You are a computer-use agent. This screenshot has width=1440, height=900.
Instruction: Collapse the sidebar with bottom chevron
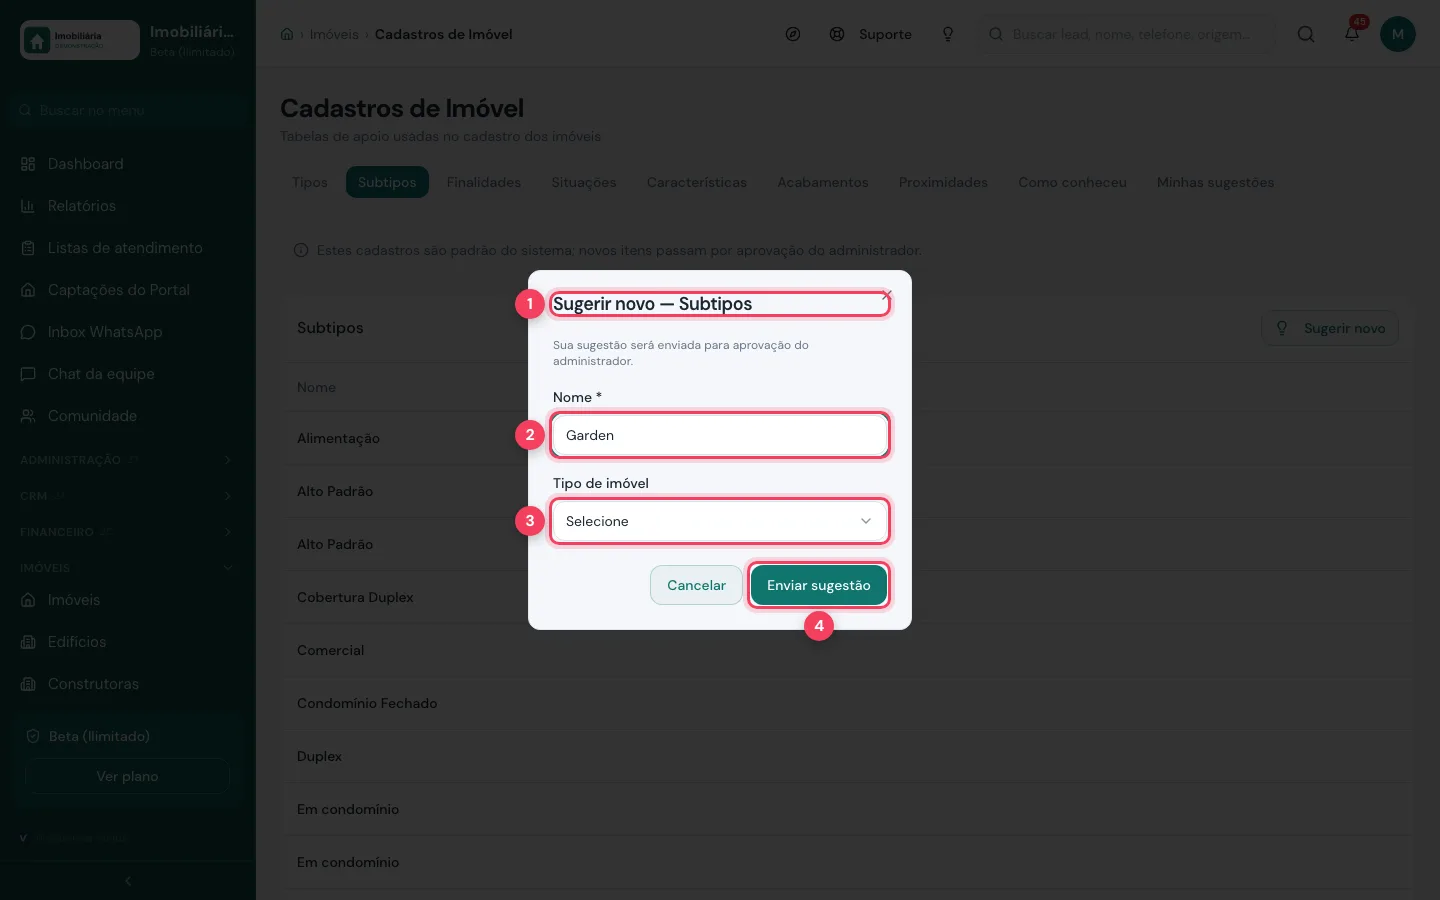128,881
